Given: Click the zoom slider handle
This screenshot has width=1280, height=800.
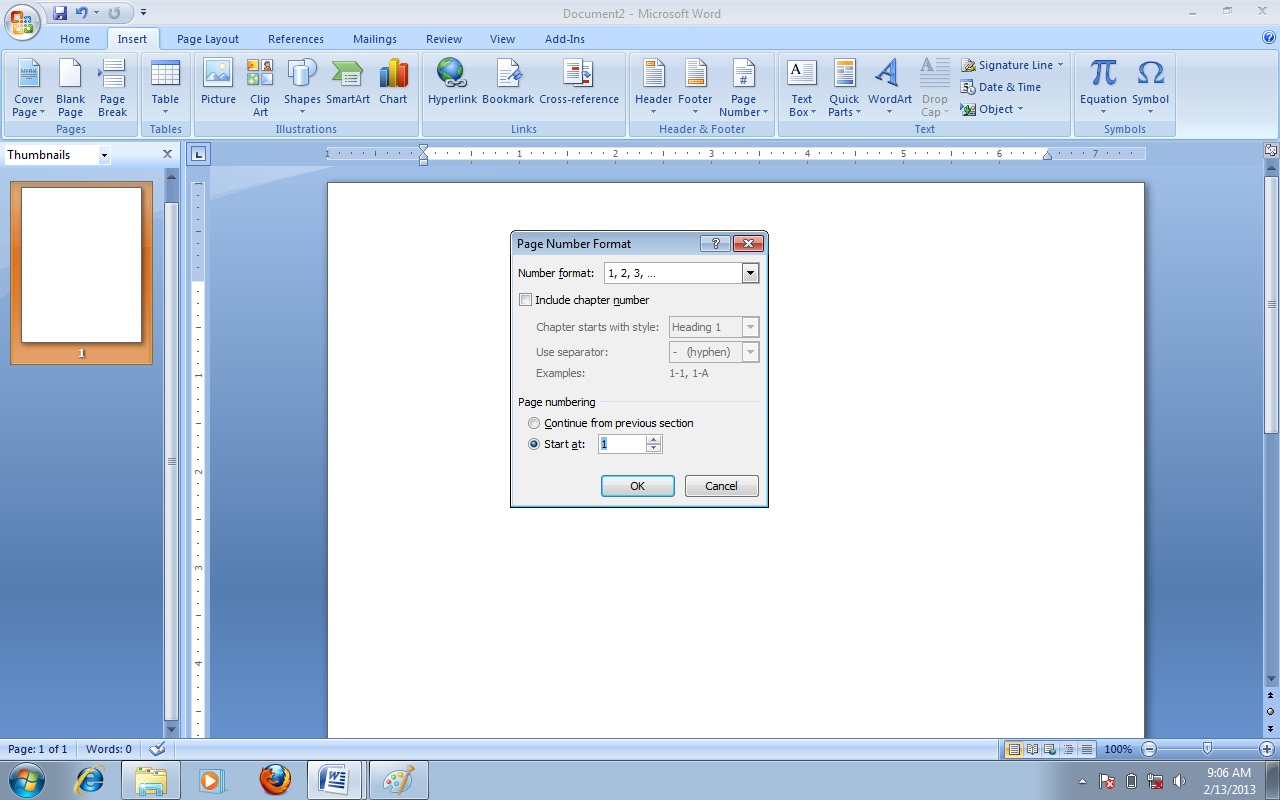Looking at the screenshot, I should [x=1208, y=748].
